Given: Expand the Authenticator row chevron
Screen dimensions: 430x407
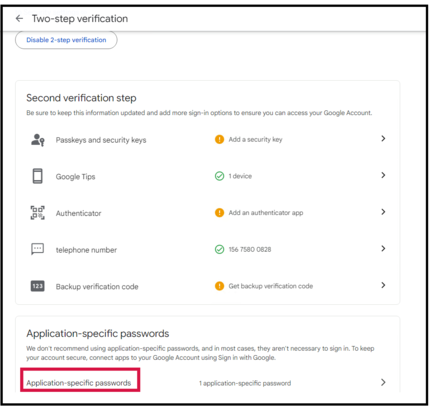Looking at the screenshot, I should tap(383, 212).
